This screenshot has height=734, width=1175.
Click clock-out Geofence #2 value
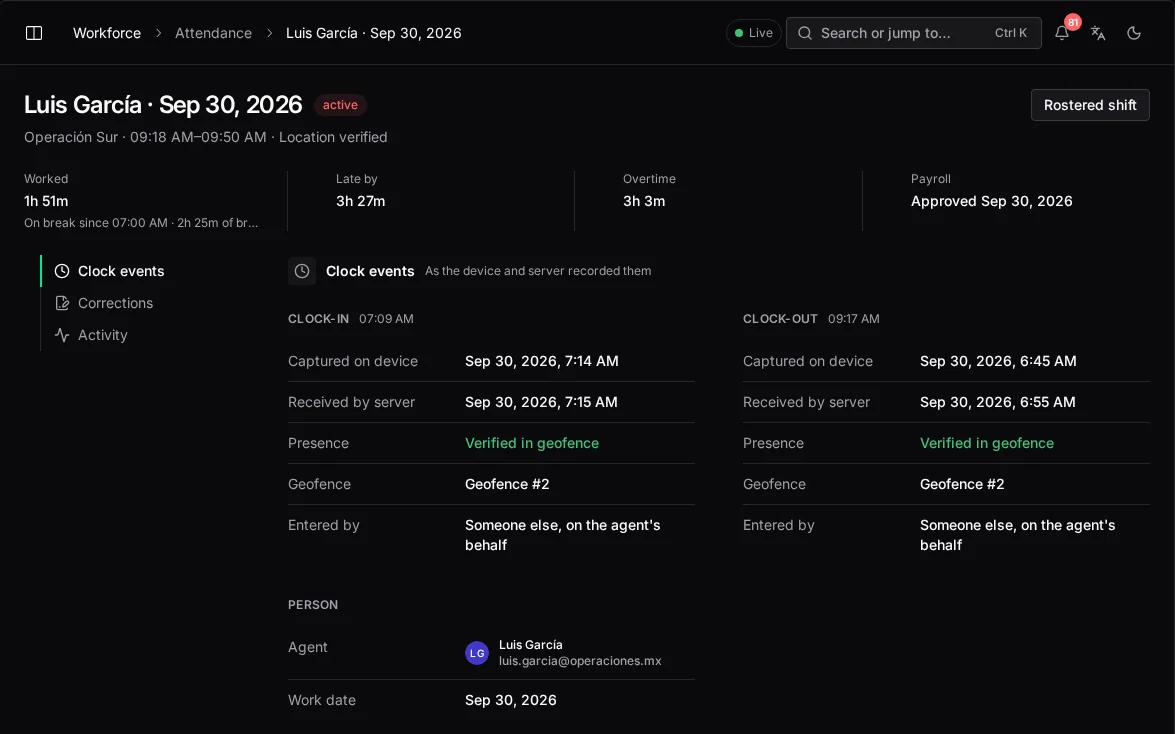click(x=962, y=484)
